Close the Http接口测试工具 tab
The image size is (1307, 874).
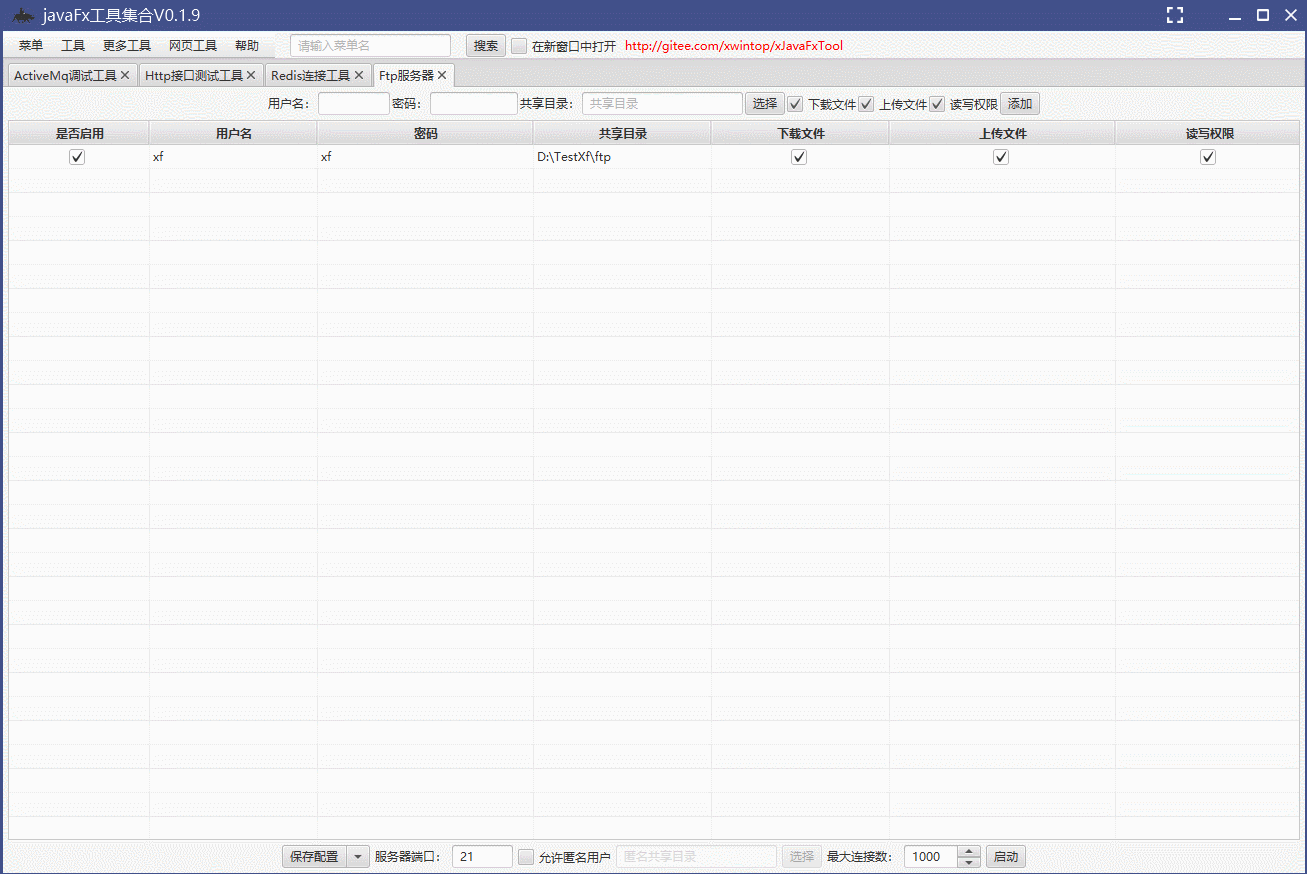pos(251,74)
